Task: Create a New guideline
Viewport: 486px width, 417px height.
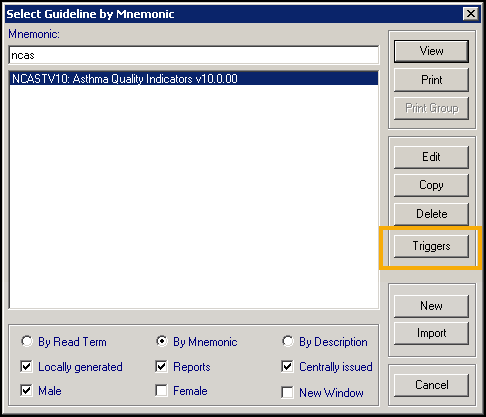Action: pyautogui.click(x=431, y=306)
